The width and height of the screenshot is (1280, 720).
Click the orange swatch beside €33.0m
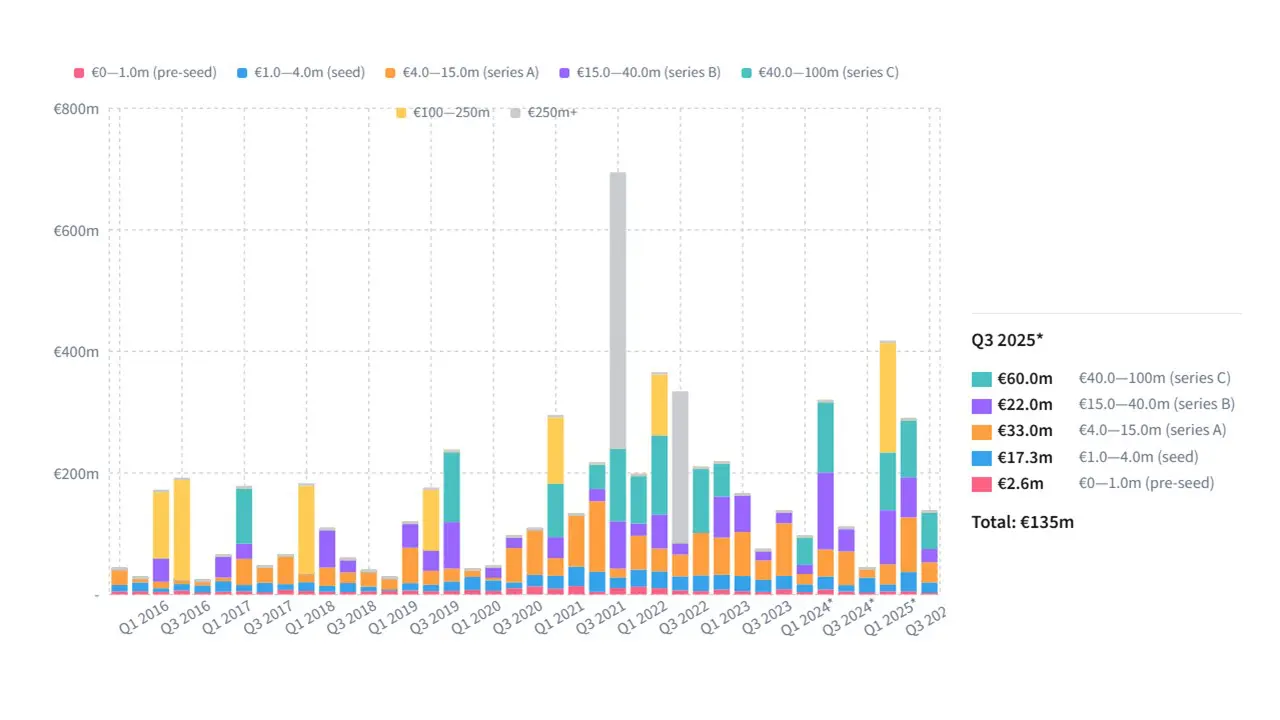tap(982, 431)
